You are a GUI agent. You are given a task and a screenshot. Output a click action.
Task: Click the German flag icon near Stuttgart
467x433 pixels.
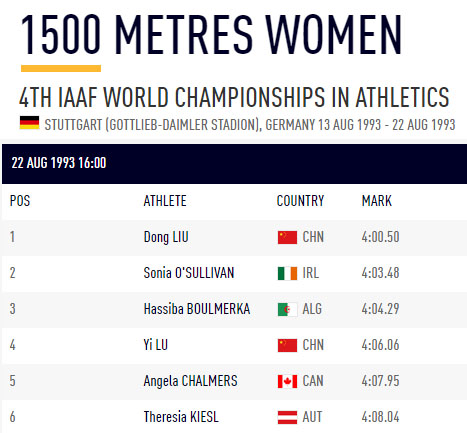pos(29,123)
